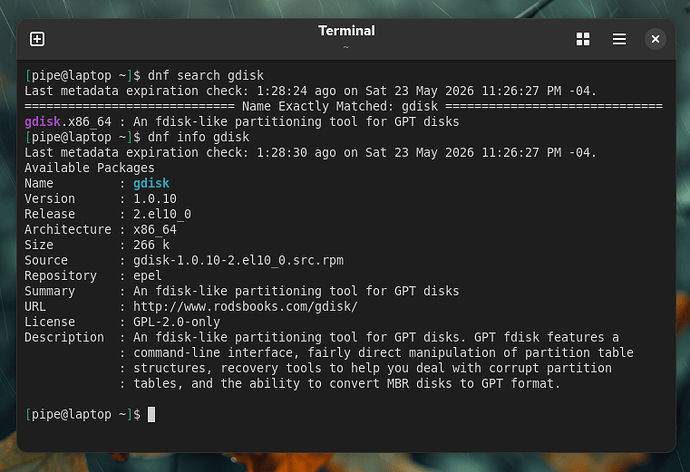Click the command 'dnf search gdisk'

click(x=206, y=76)
